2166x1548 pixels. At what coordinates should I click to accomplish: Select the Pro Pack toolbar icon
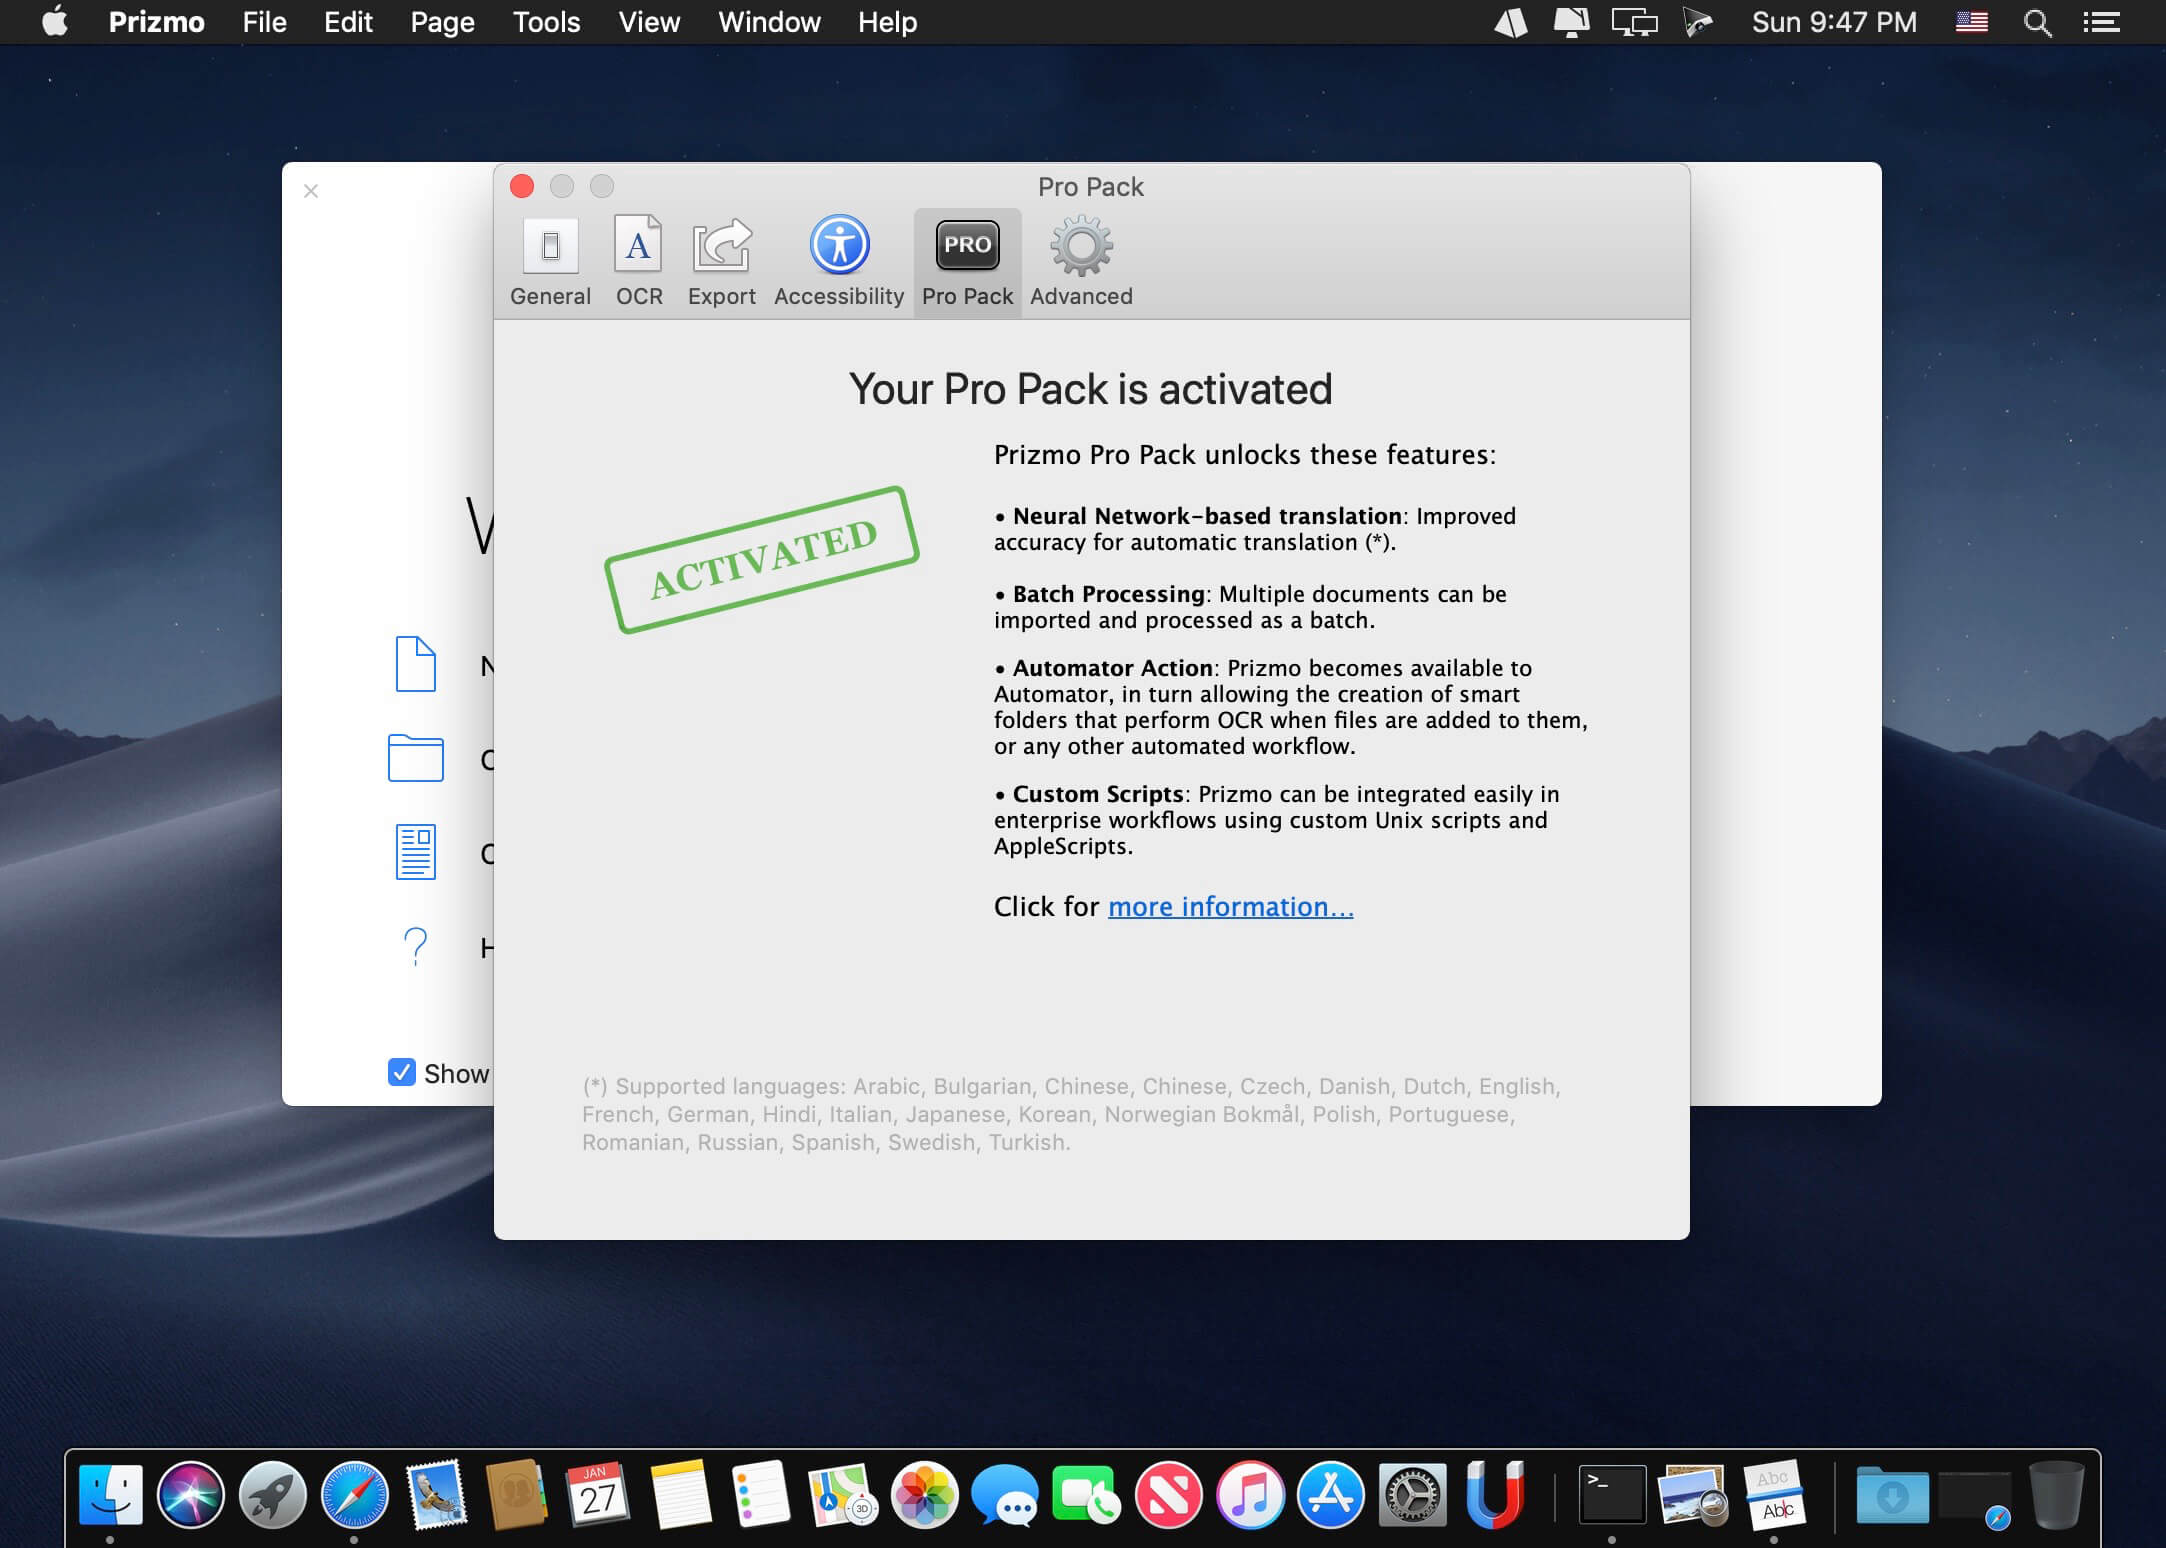pyautogui.click(x=967, y=262)
